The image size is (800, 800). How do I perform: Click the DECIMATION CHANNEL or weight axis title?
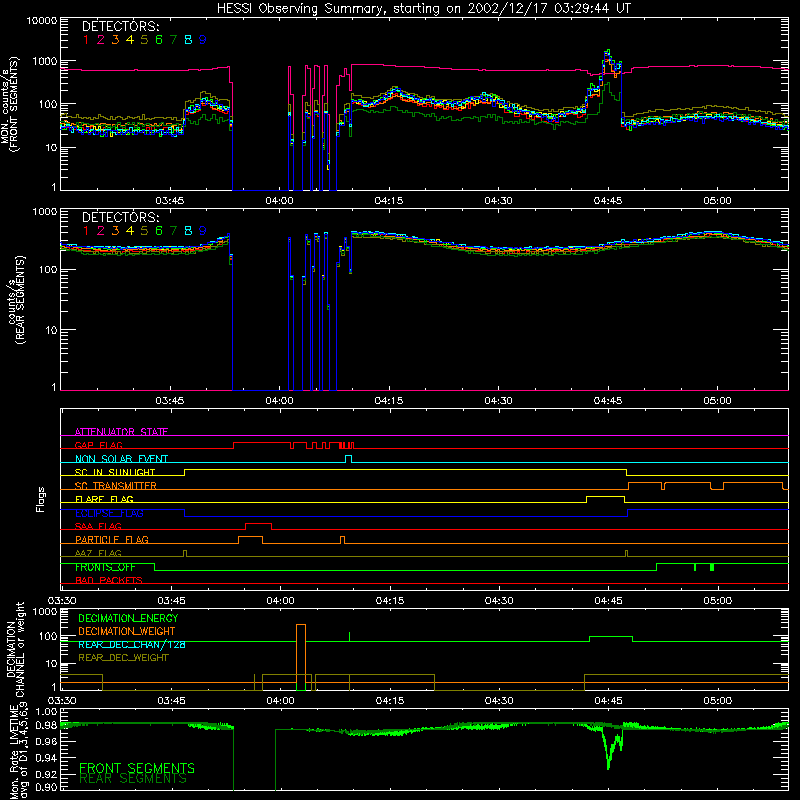[x=15, y=649]
